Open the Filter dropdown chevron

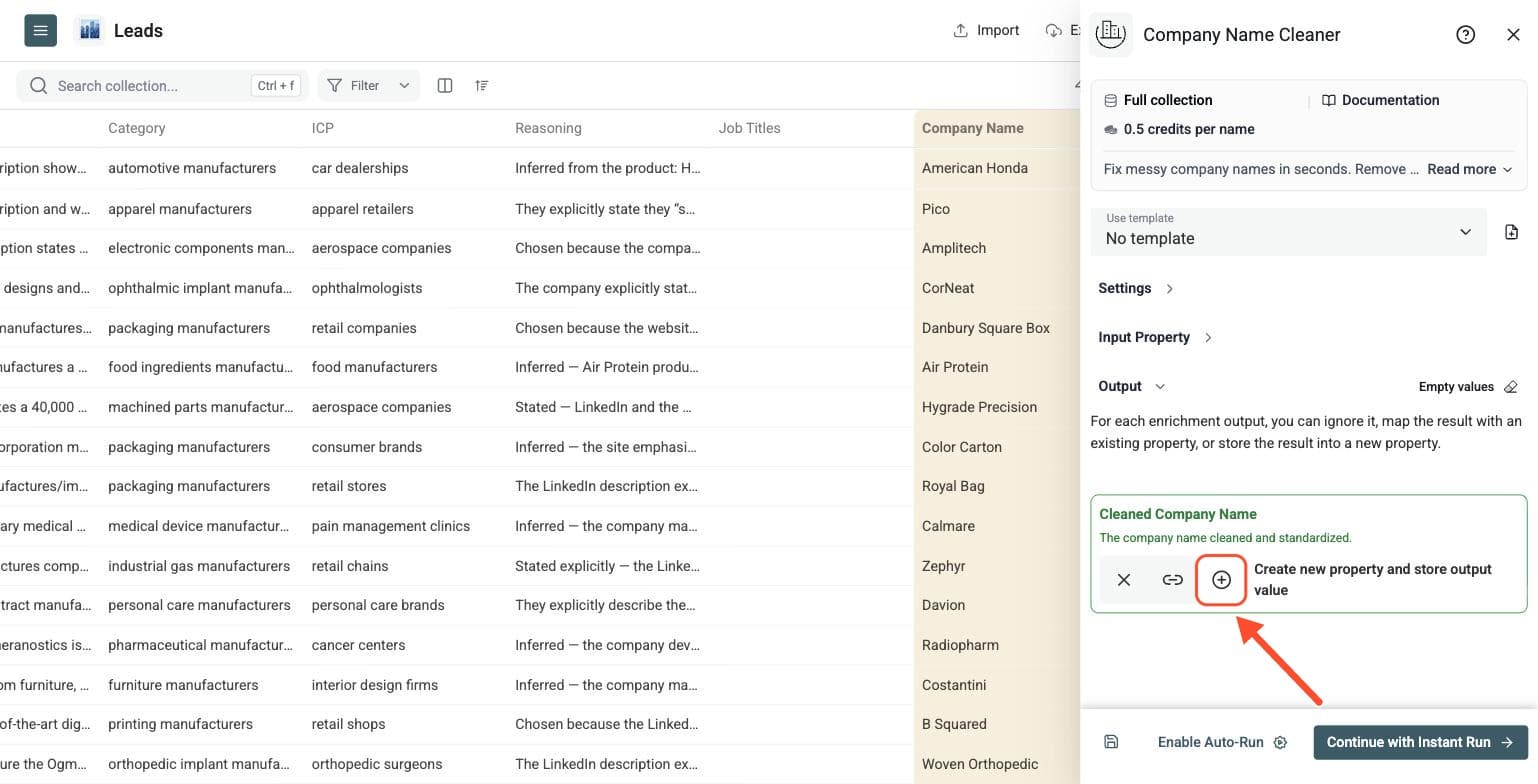coord(404,86)
